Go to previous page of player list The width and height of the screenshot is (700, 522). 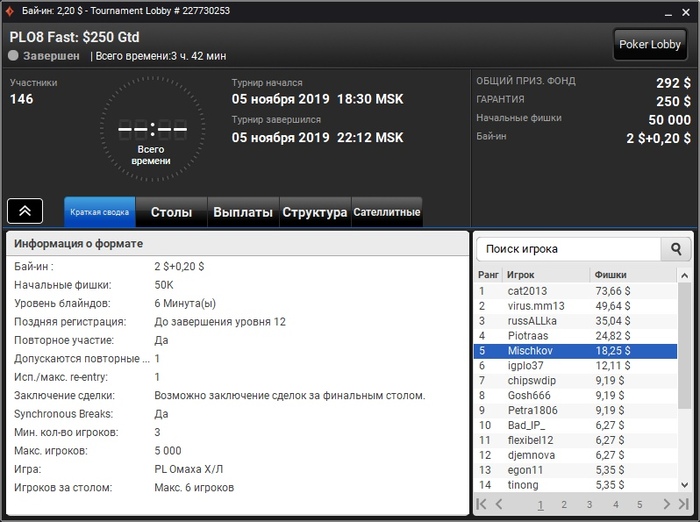point(499,504)
